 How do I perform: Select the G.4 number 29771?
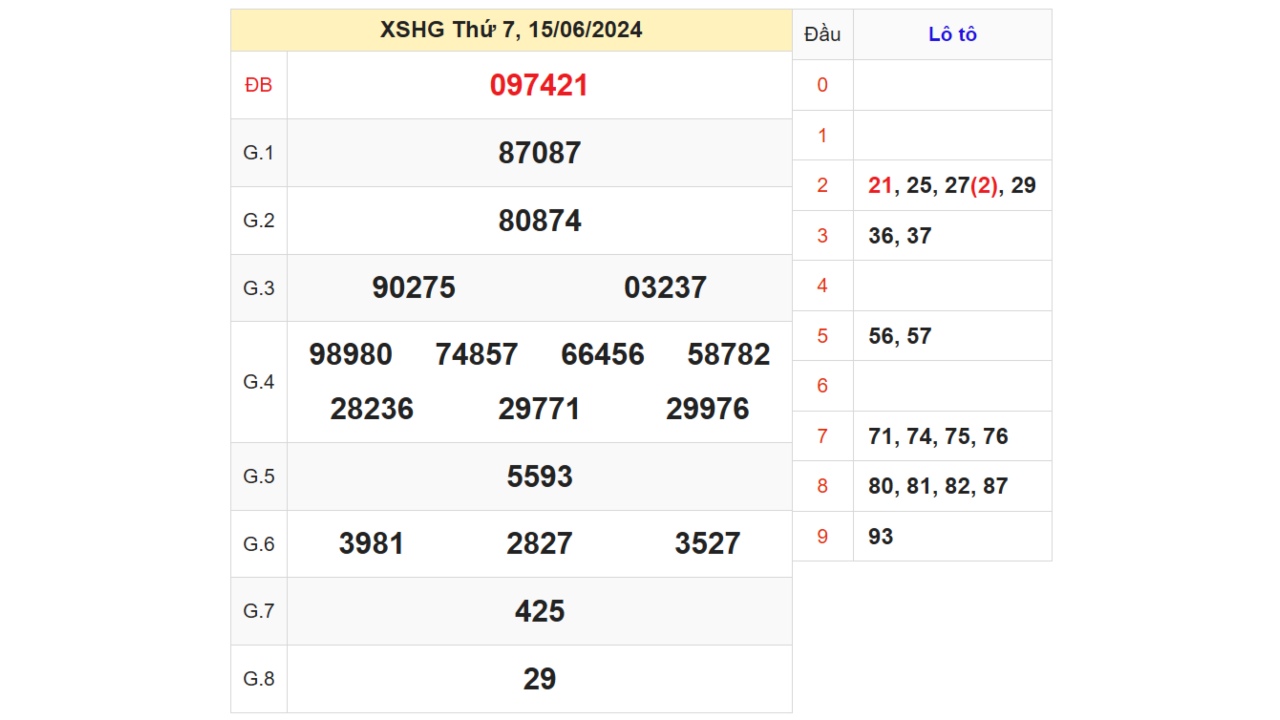(x=539, y=409)
